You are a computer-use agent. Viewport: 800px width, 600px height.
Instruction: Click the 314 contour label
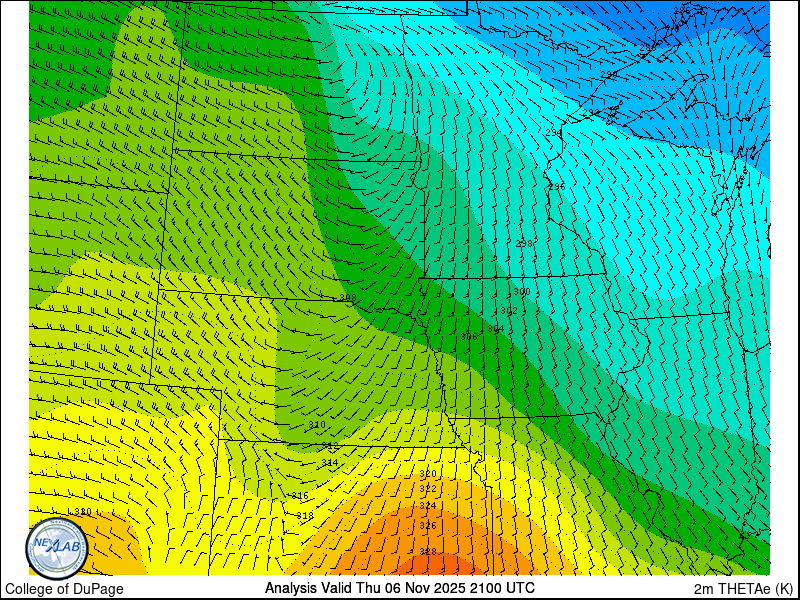tap(330, 463)
